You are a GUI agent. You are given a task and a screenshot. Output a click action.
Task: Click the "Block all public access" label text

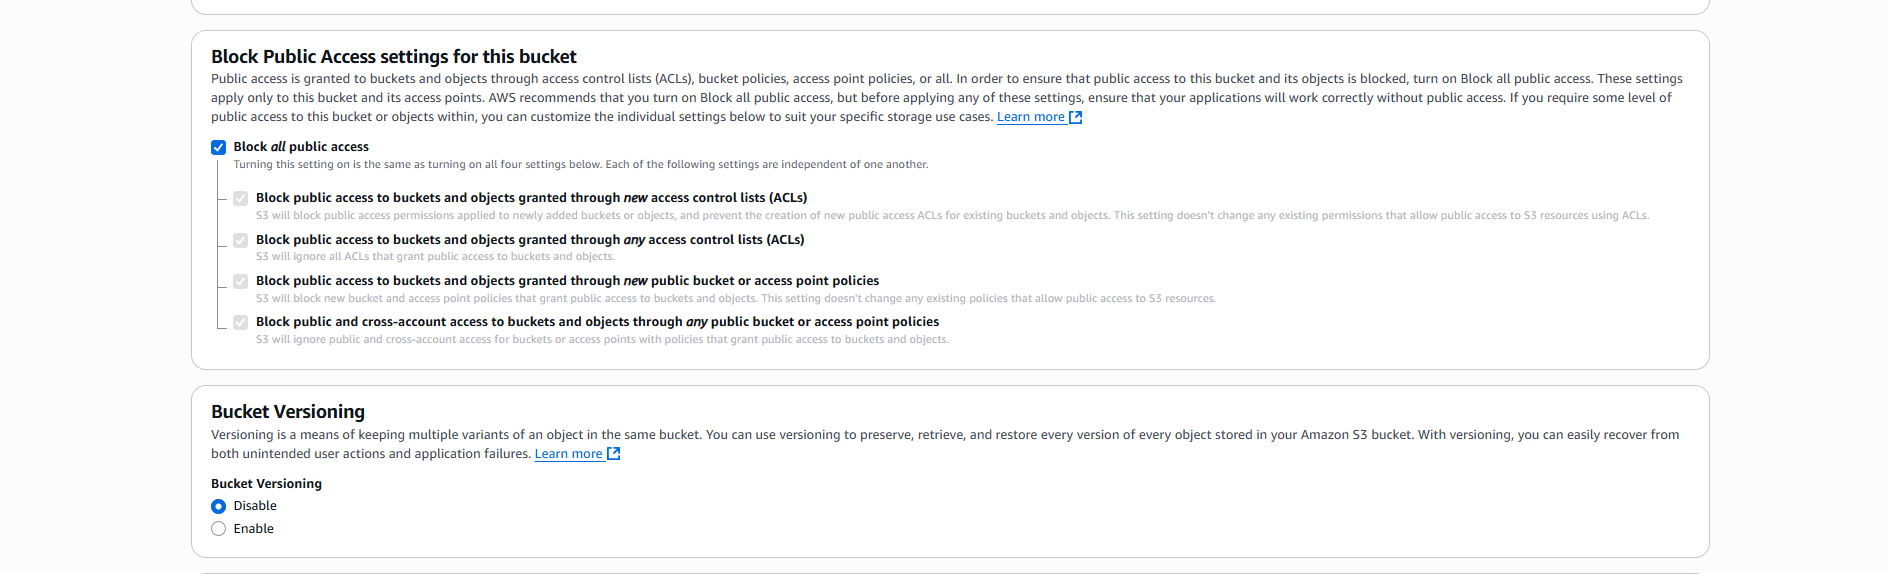[301, 147]
